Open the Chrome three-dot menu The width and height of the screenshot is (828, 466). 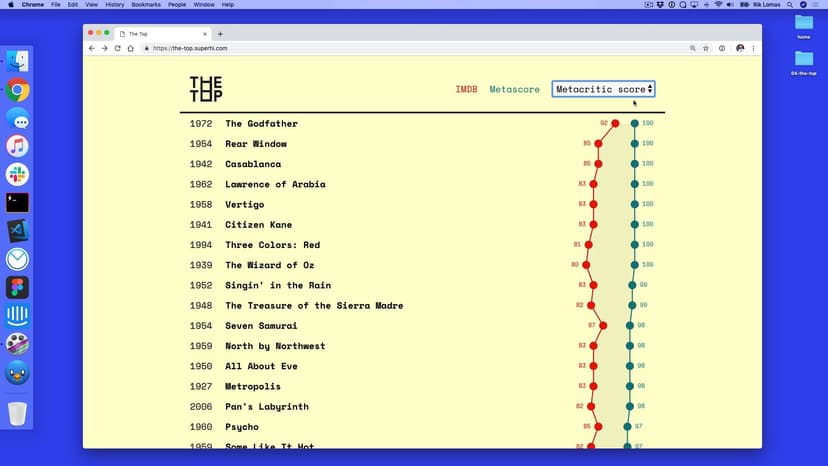coord(753,48)
